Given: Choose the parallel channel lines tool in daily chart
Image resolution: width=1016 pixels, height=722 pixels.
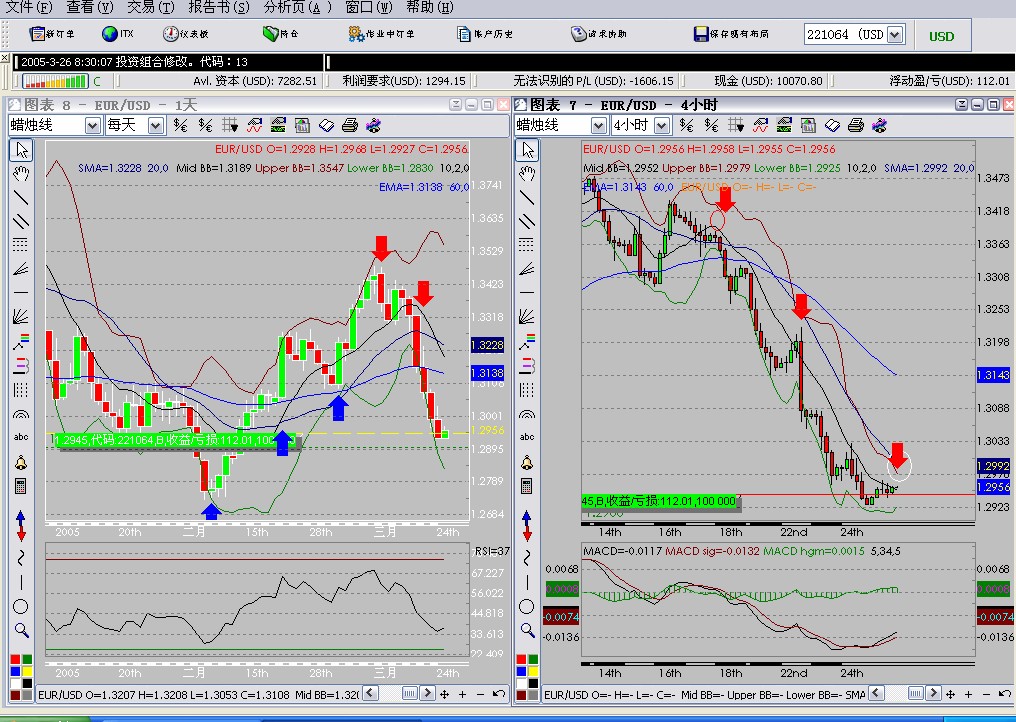Looking at the screenshot, I should [21, 221].
